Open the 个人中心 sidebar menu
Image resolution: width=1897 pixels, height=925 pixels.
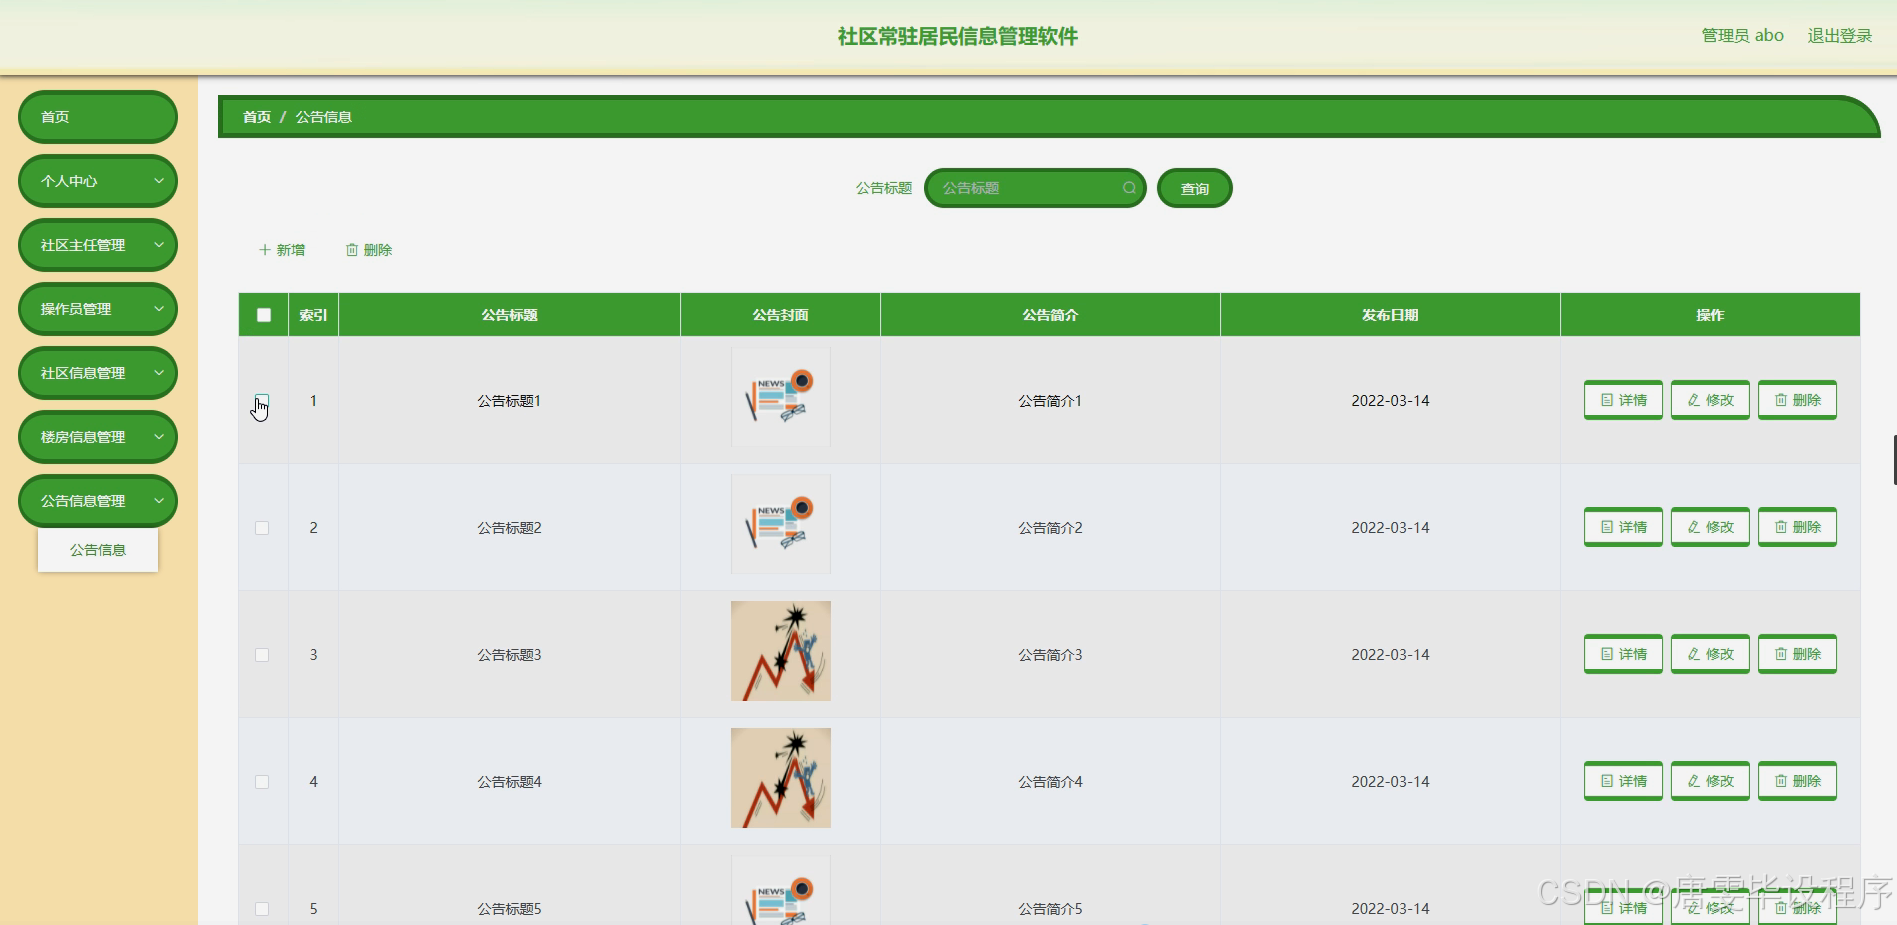(x=98, y=181)
